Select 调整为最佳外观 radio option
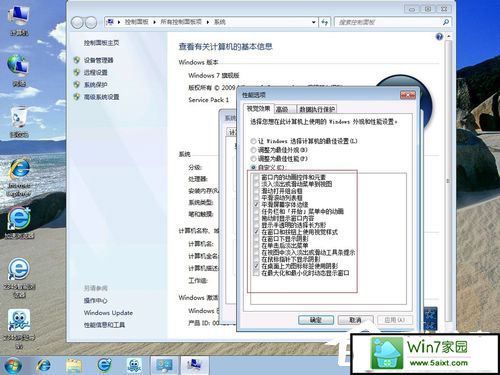 click(254, 150)
